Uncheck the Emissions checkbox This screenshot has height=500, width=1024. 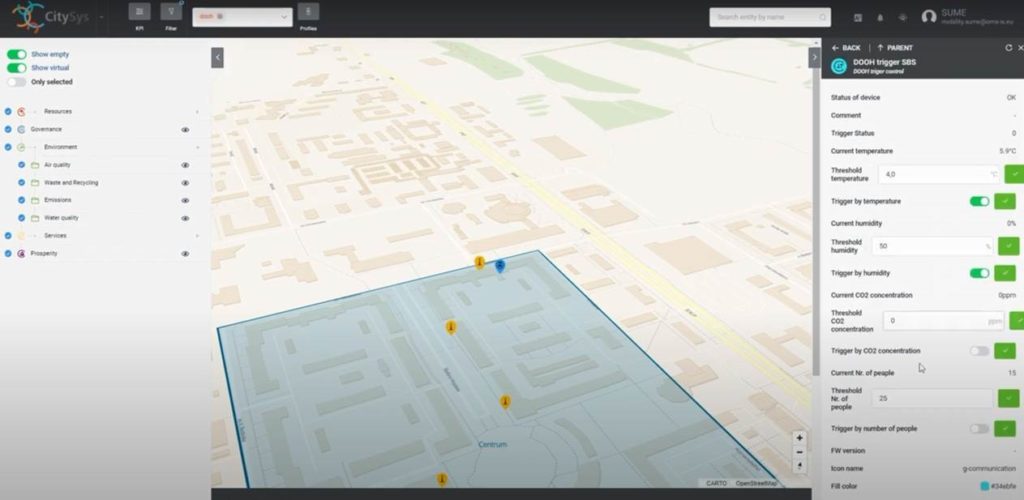(x=22, y=200)
